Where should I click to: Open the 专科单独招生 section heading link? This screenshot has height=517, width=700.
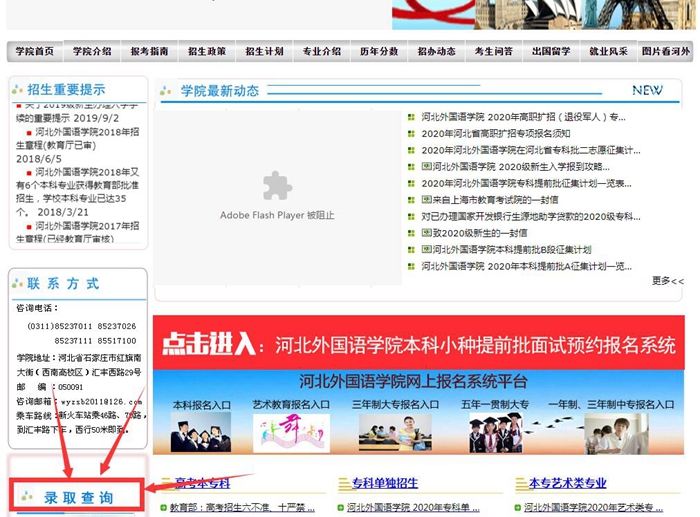[385, 483]
